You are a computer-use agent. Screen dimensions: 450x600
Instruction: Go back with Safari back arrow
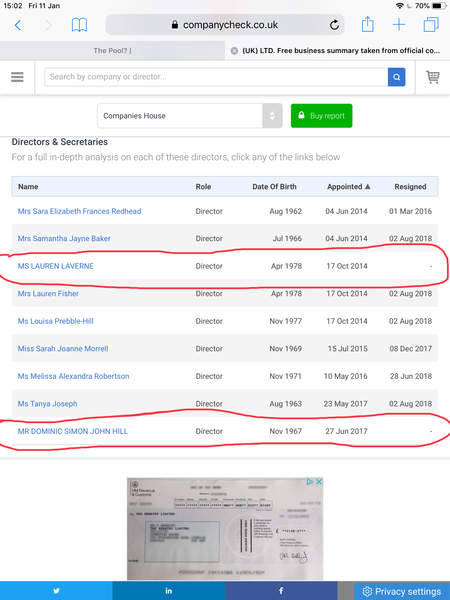point(18,25)
